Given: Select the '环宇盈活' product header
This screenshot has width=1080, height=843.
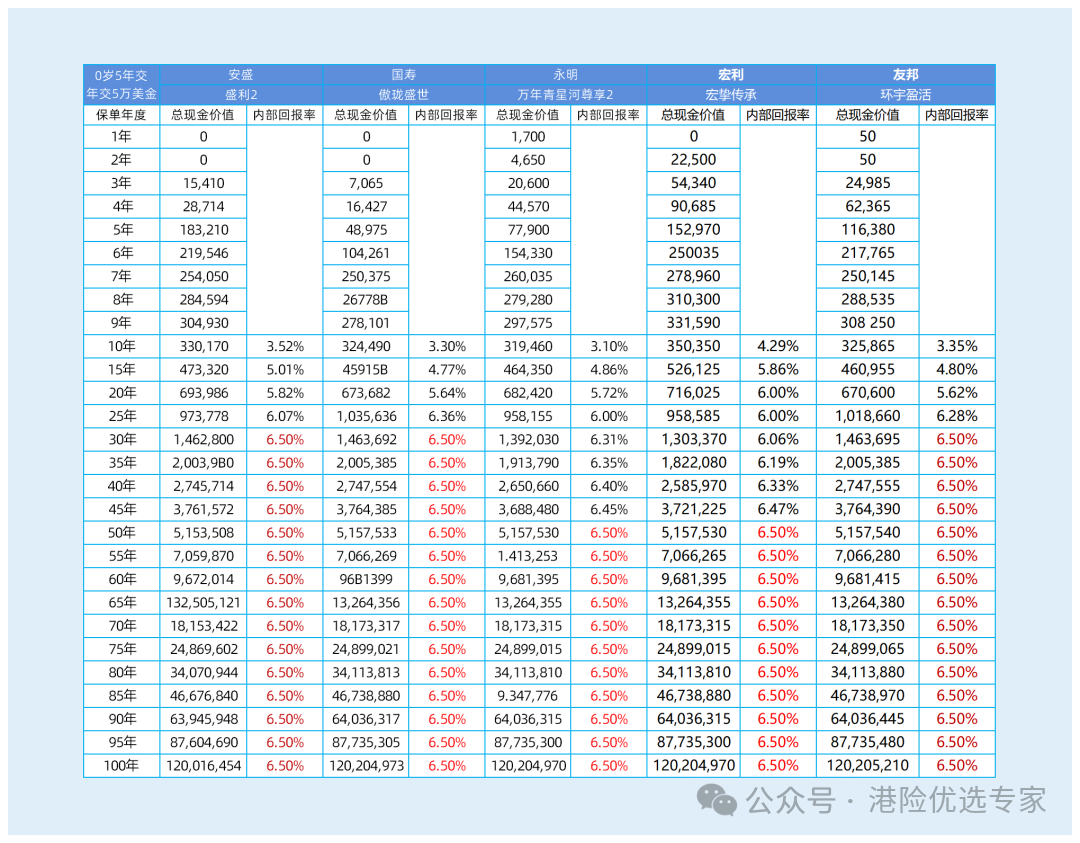Looking at the screenshot, I should 906,94.
